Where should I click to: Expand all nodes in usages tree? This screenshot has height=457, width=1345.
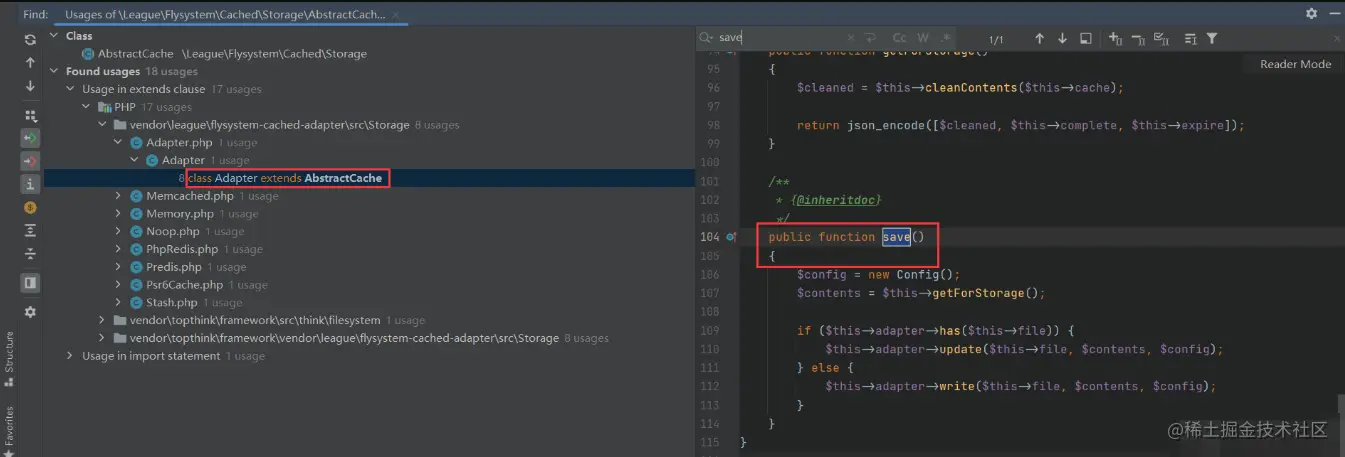tap(30, 230)
